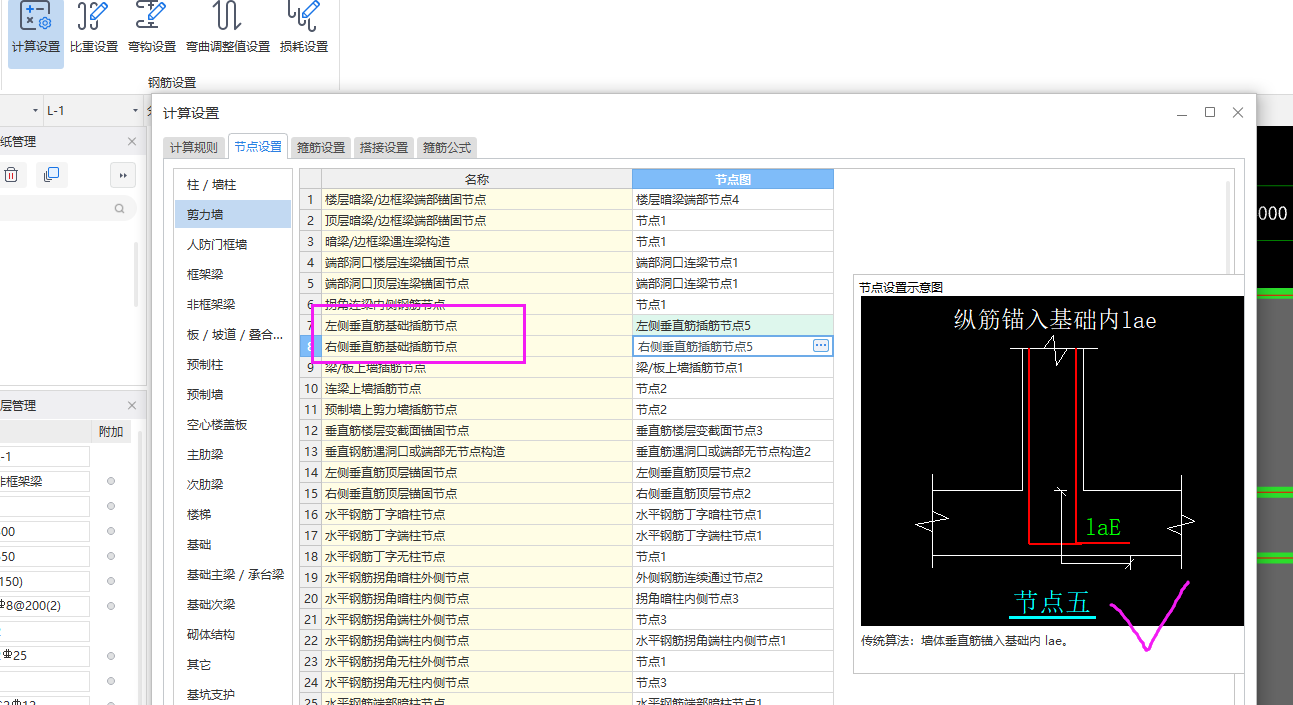Click the ellipsis button in row 8
This screenshot has height=705, width=1293.
(x=821, y=346)
